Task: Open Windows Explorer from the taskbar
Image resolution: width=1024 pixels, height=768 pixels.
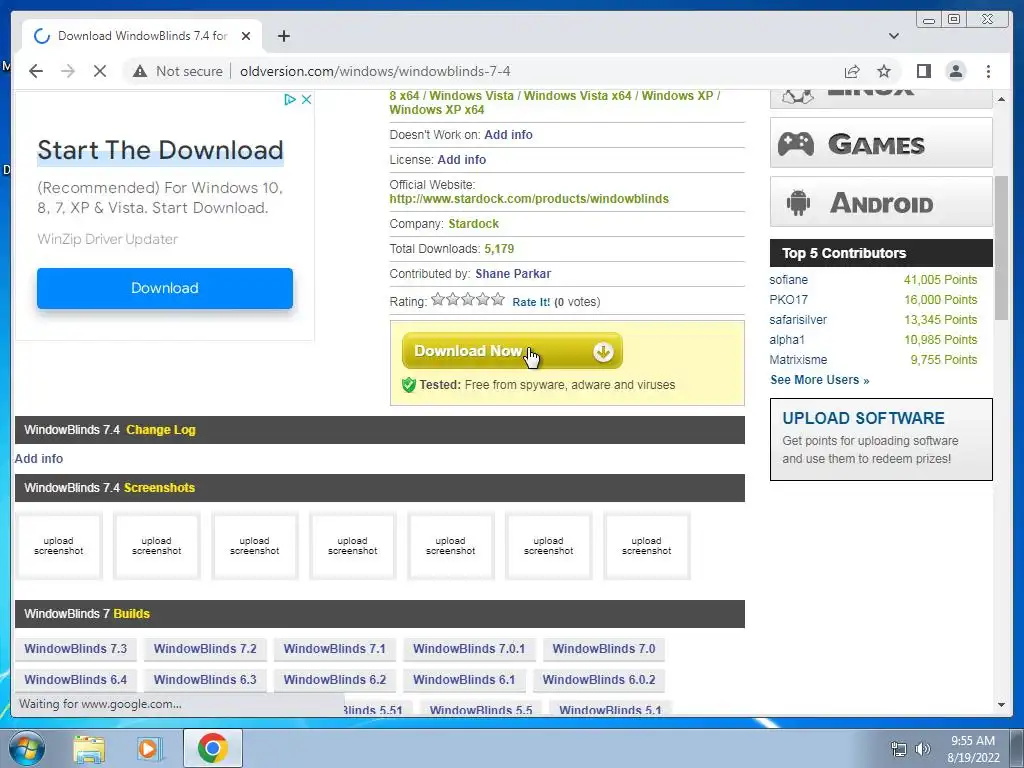Action: (89, 749)
